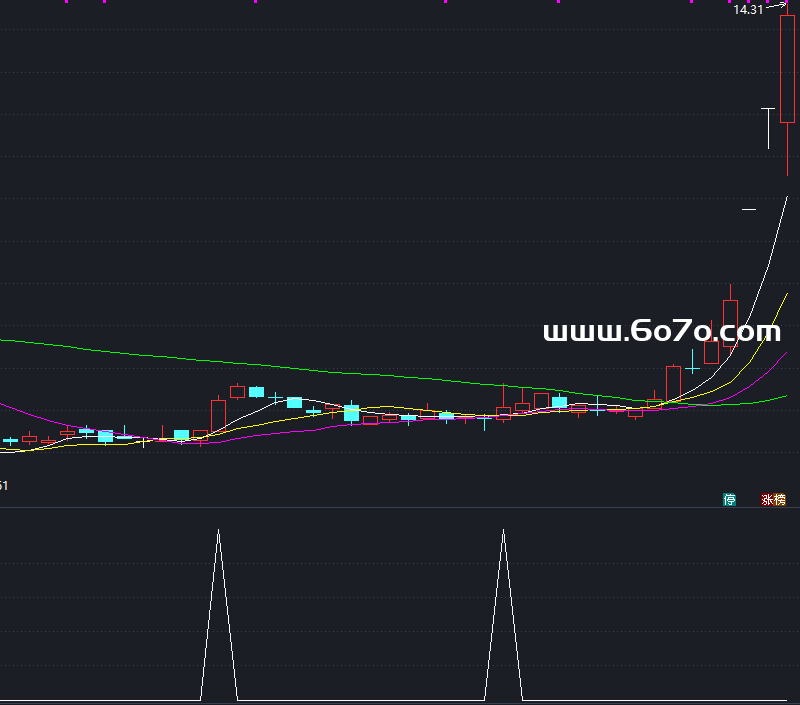Click the first white indicator spike peak
Screen dimensions: 800x705
[218, 531]
